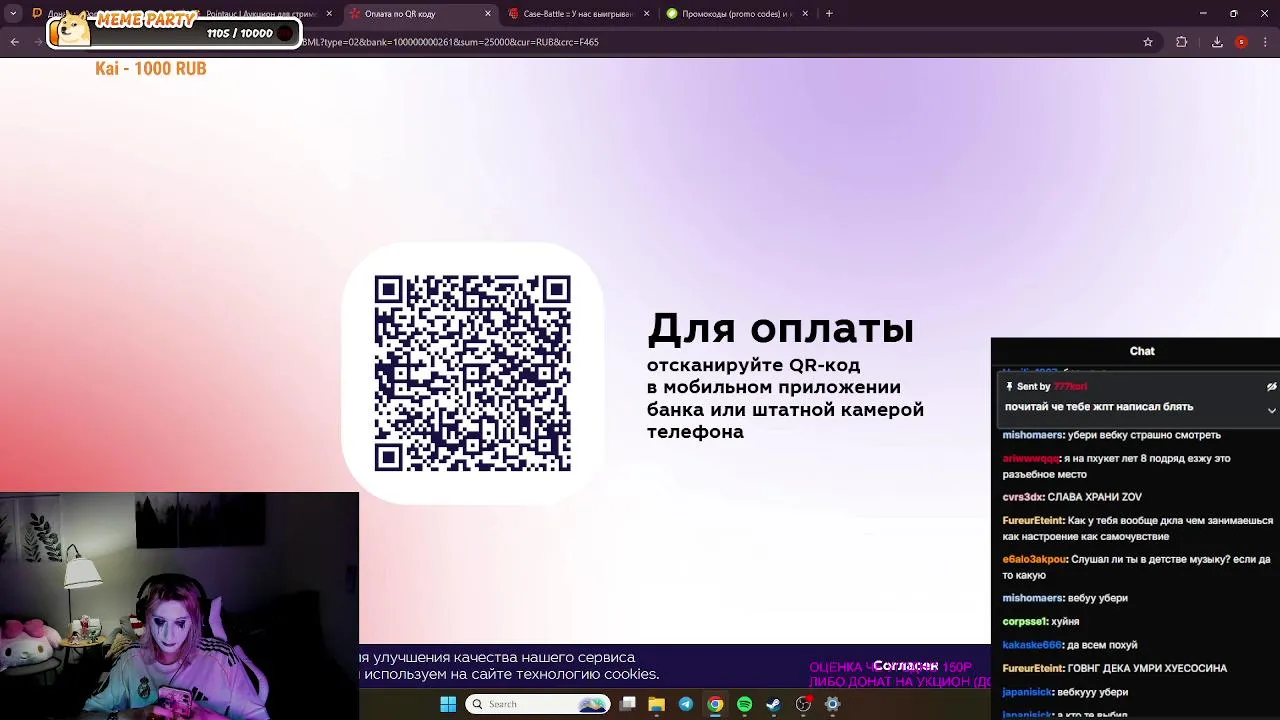Click username 'mishomaers' on 'убери вебку' message
Screen dimensions: 1280x720
(x=1033, y=435)
